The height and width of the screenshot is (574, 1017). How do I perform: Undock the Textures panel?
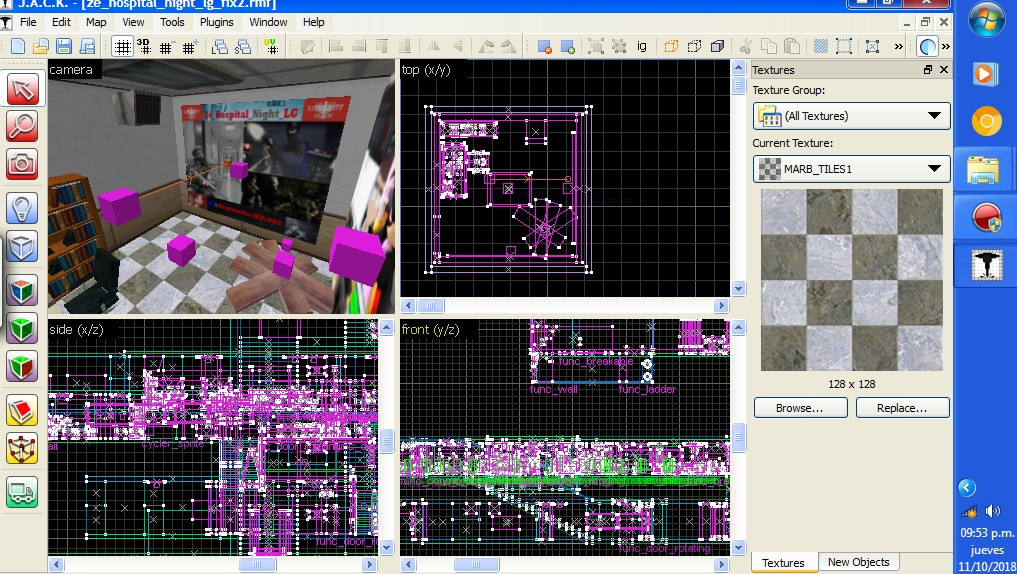tap(928, 69)
